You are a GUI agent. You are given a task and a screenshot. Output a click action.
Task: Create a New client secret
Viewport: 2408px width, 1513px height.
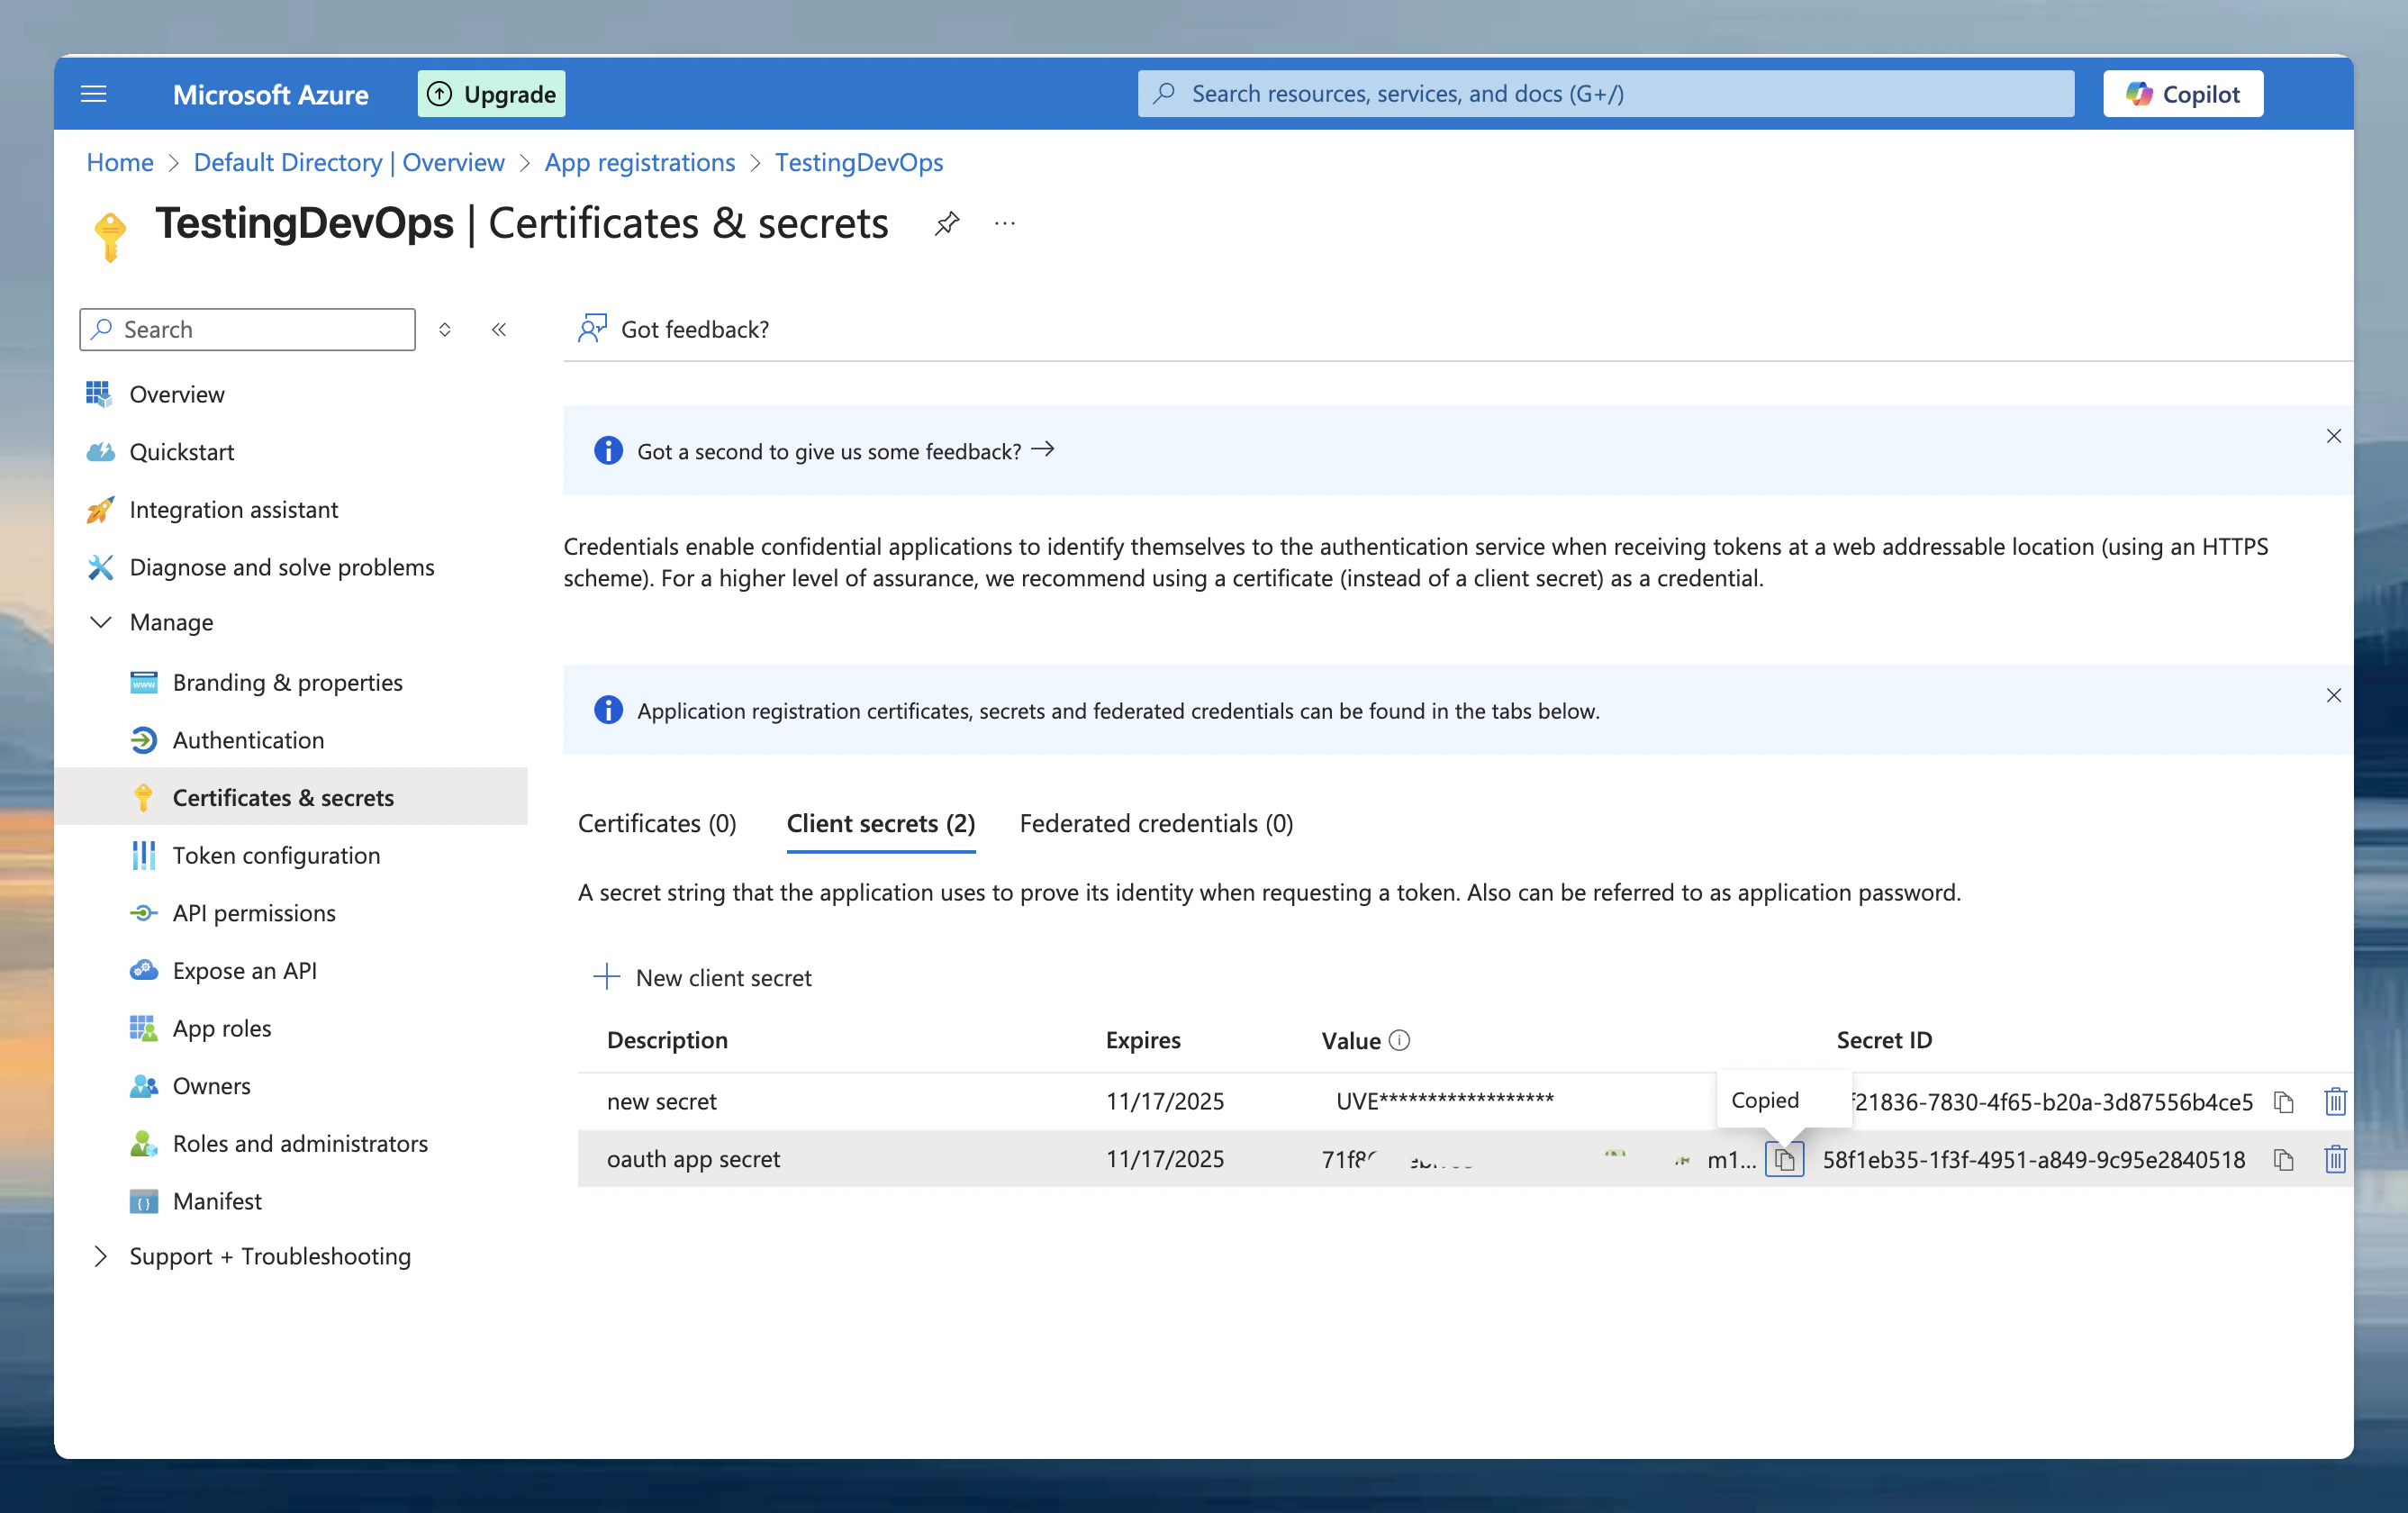pyautogui.click(x=703, y=977)
